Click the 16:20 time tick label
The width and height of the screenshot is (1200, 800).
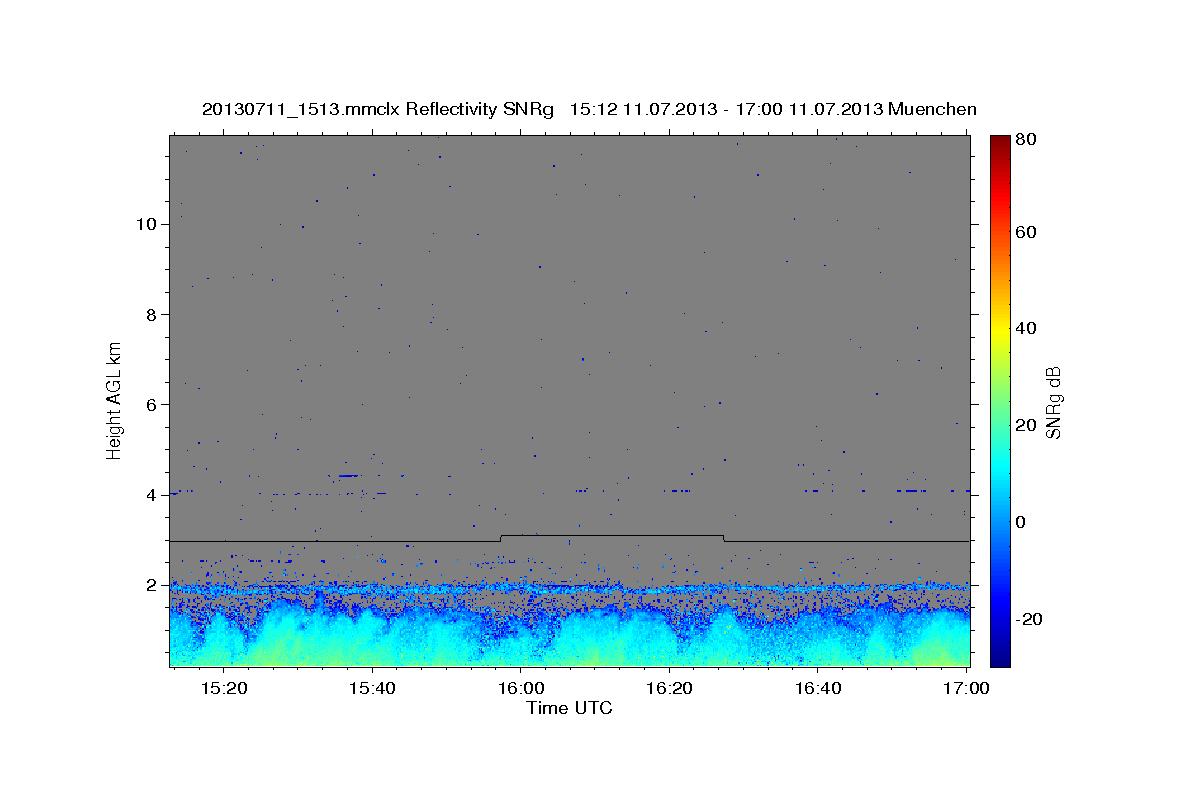click(669, 688)
